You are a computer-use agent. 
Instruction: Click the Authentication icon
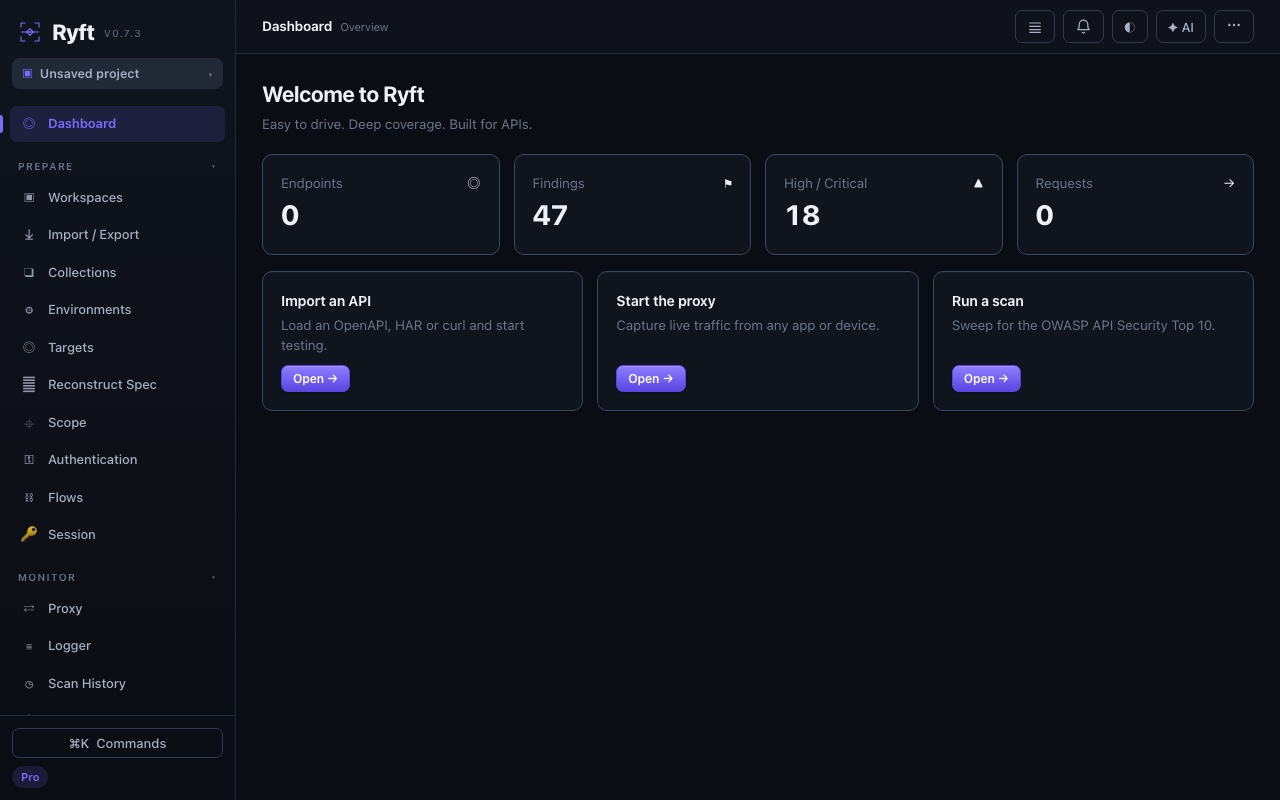click(29, 460)
